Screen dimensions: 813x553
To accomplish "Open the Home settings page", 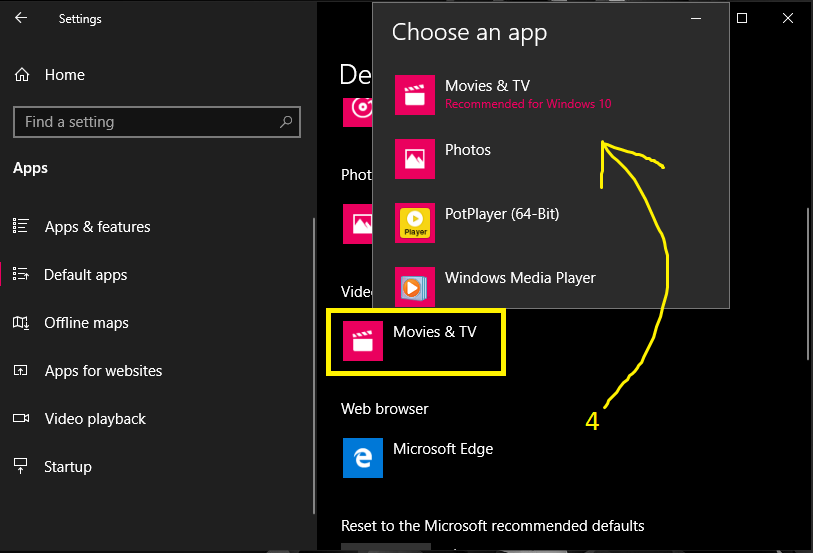I will click(64, 75).
